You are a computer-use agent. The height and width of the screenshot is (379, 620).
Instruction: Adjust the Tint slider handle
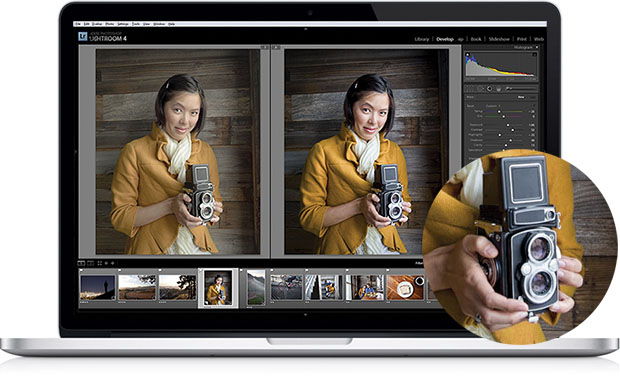click(504, 117)
